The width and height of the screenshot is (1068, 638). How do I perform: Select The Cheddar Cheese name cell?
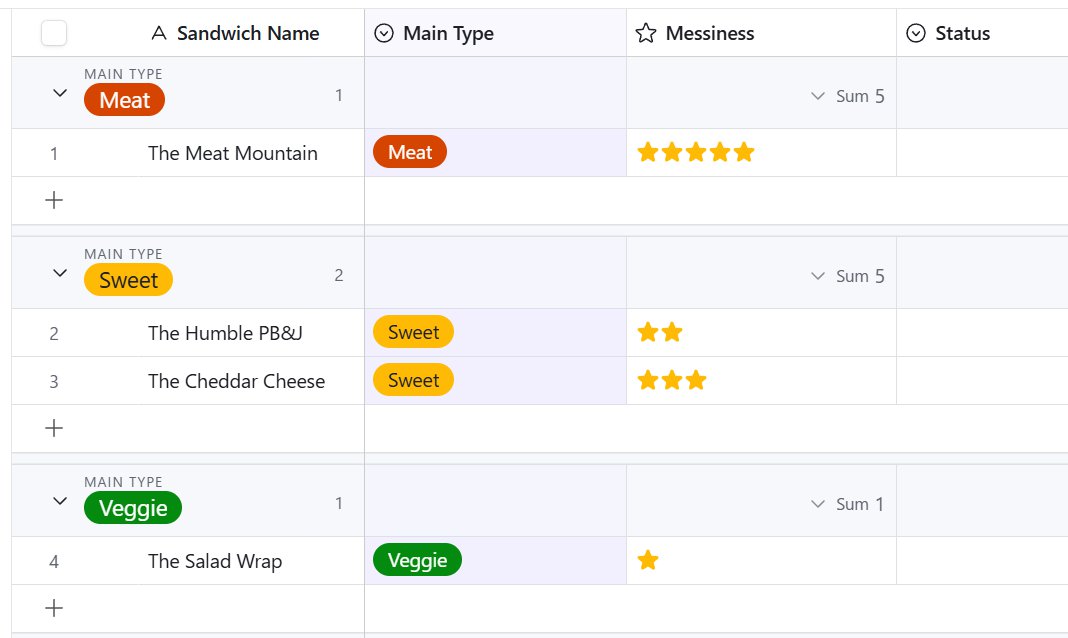pos(236,381)
